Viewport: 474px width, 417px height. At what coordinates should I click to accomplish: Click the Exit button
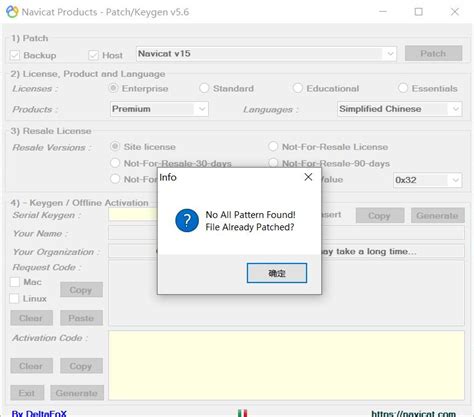point(27,393)
